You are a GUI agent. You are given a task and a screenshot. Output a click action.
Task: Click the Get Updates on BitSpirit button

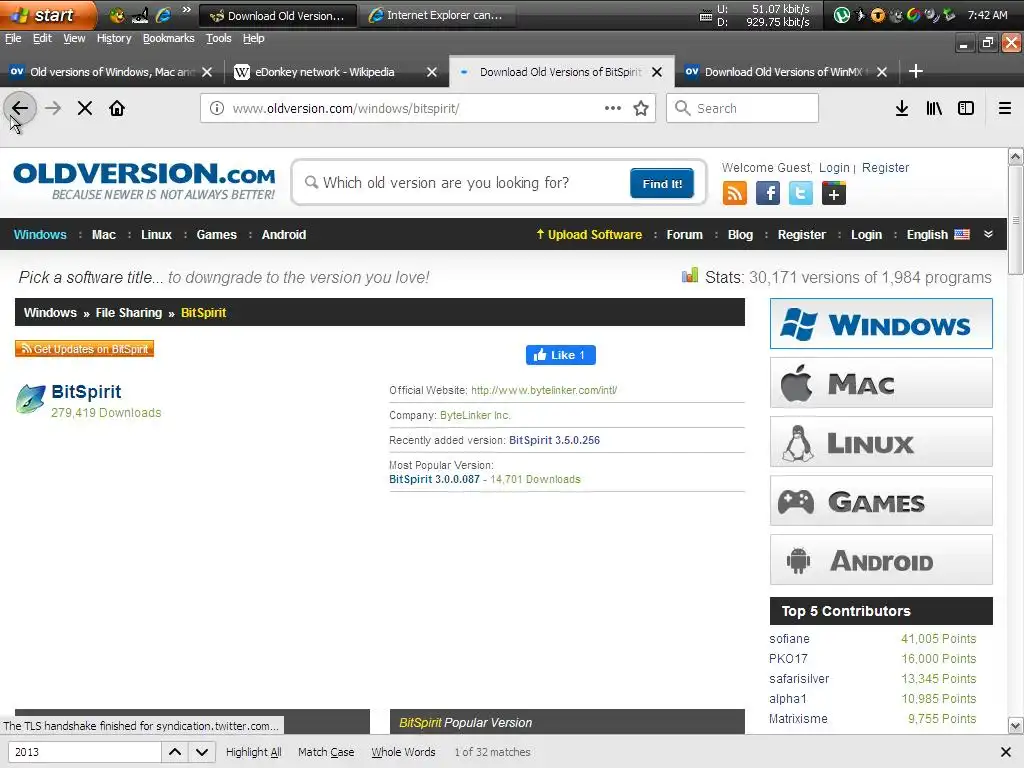point(84,349)
